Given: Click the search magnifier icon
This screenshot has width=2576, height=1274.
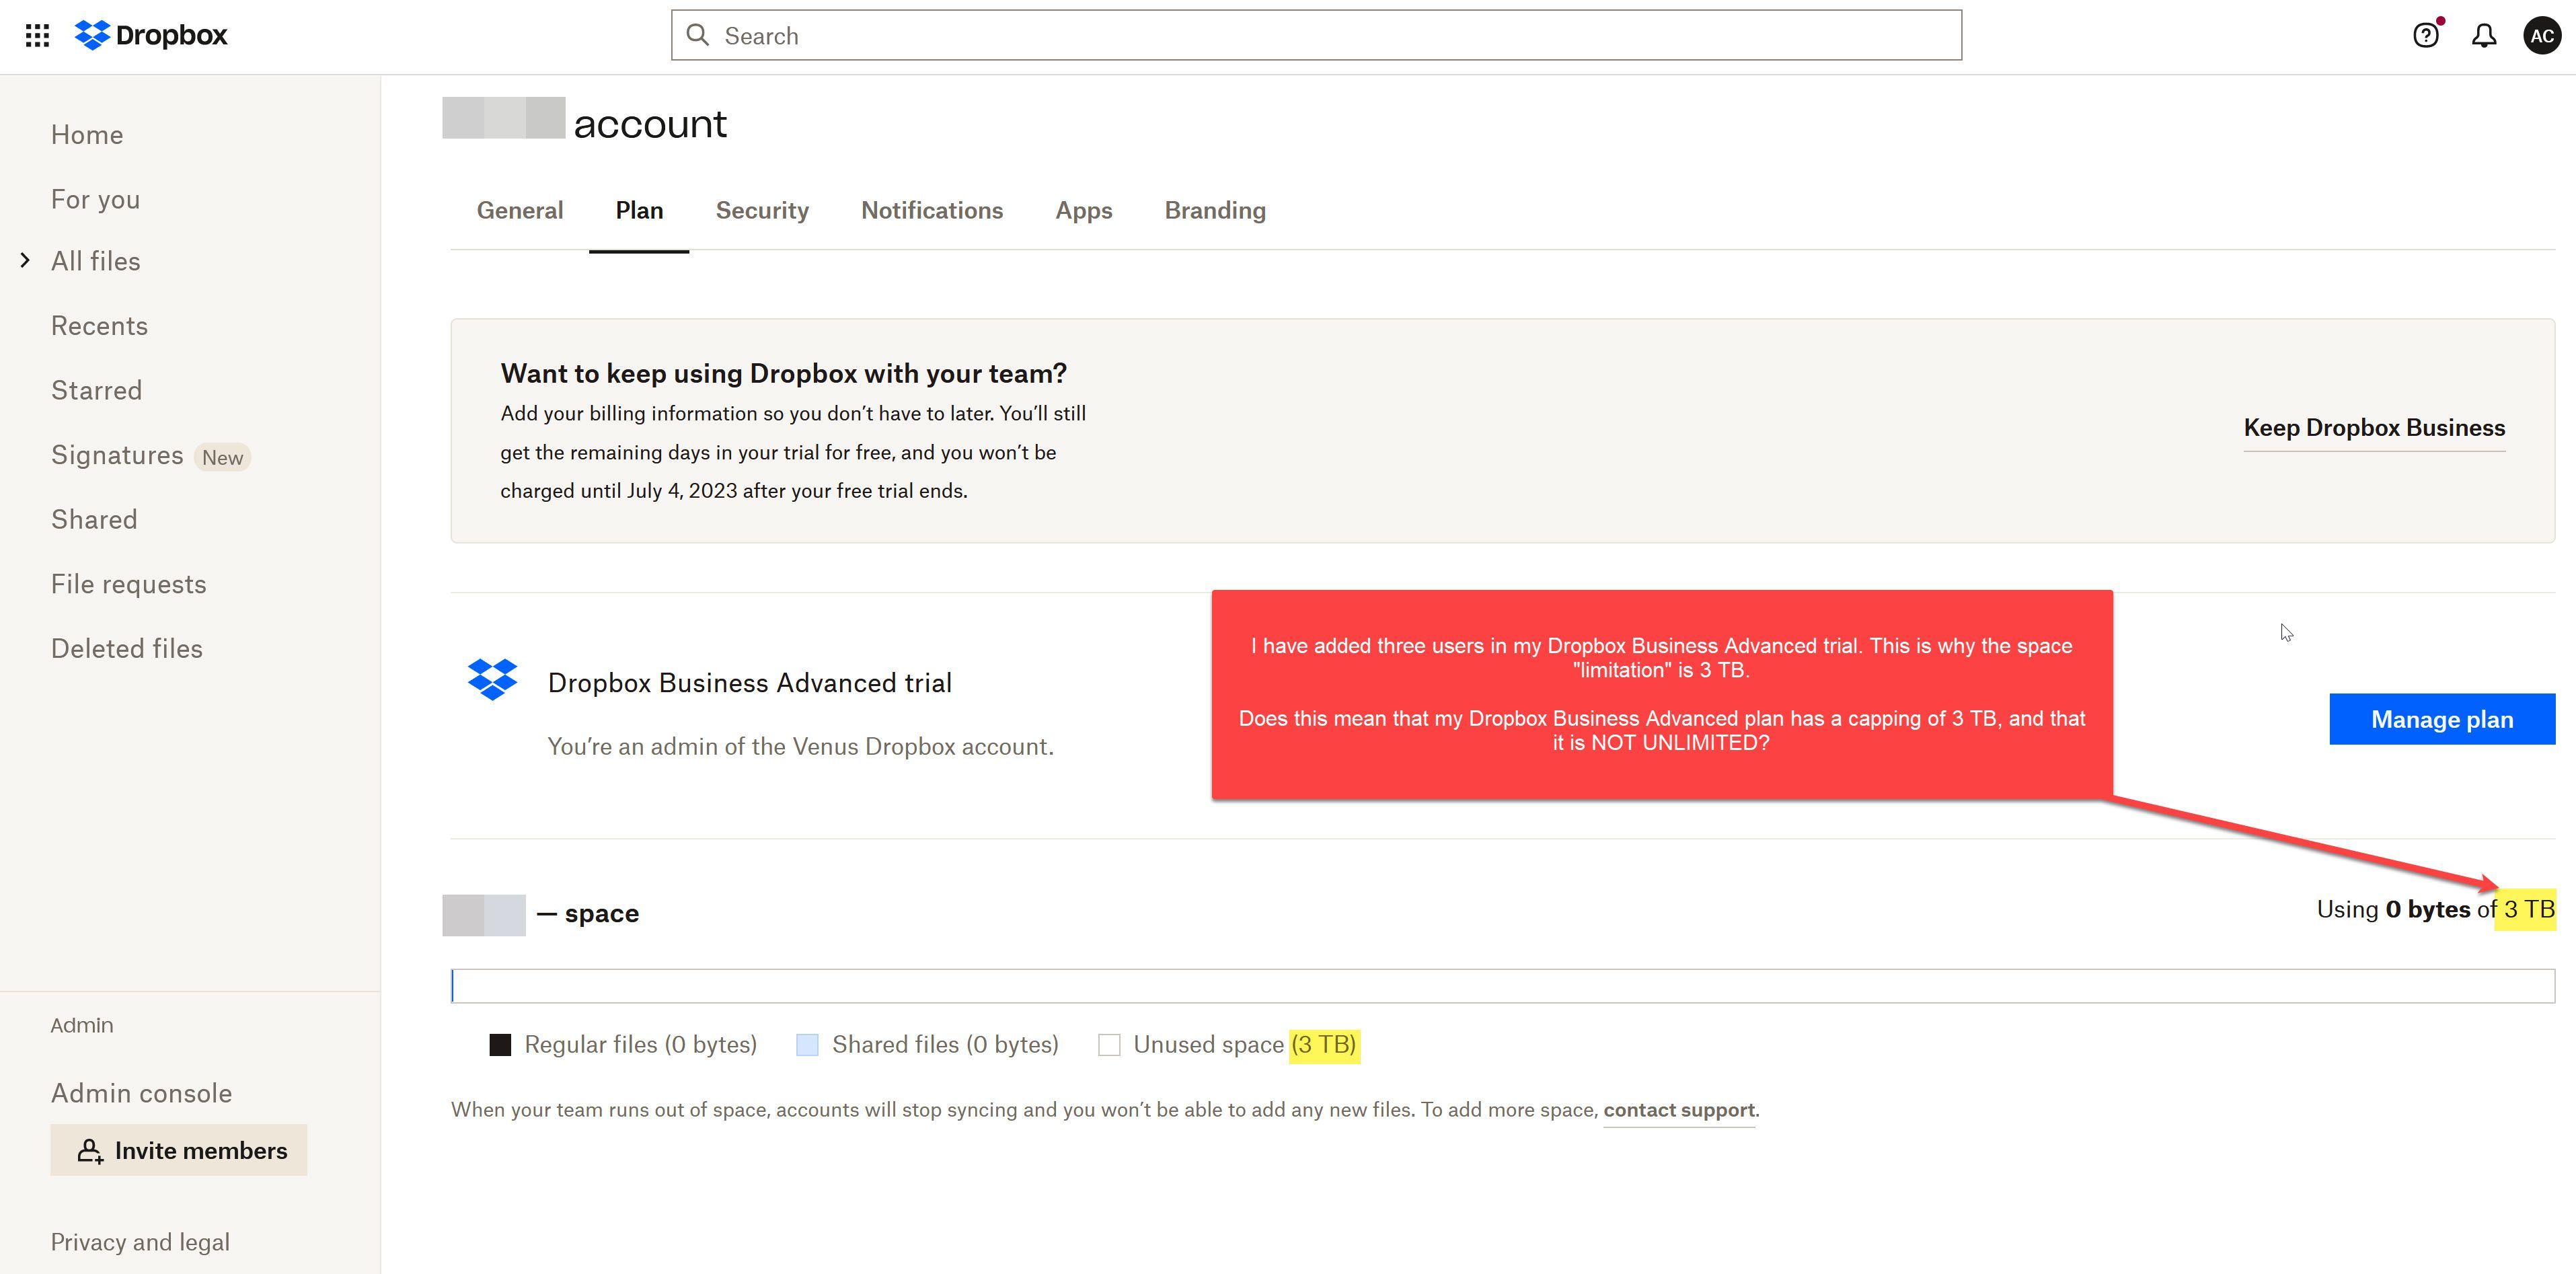Looking at the screenshot, I should 698,36.
